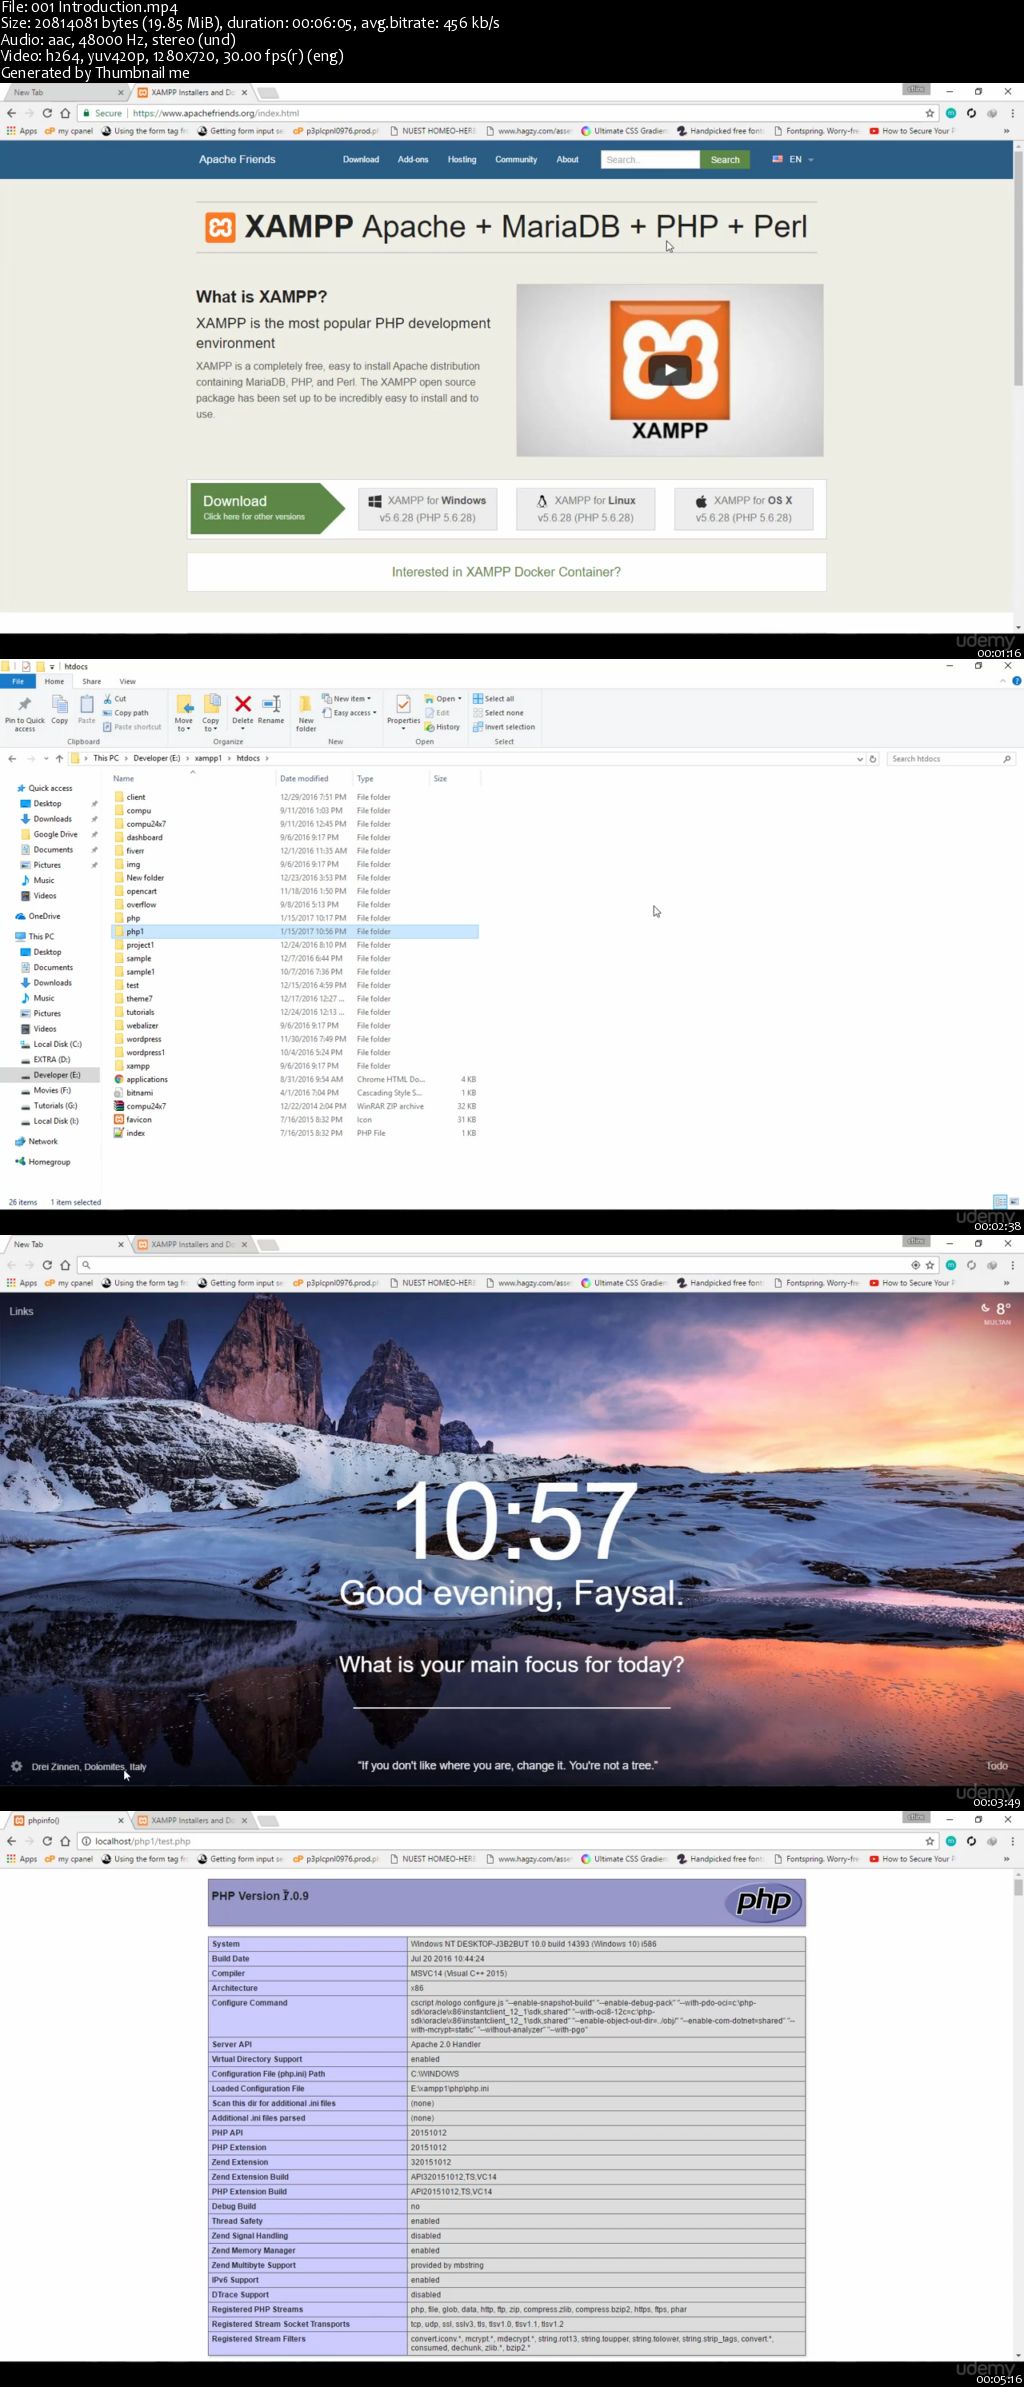Click Select all in the Select group

coord(494,699)
